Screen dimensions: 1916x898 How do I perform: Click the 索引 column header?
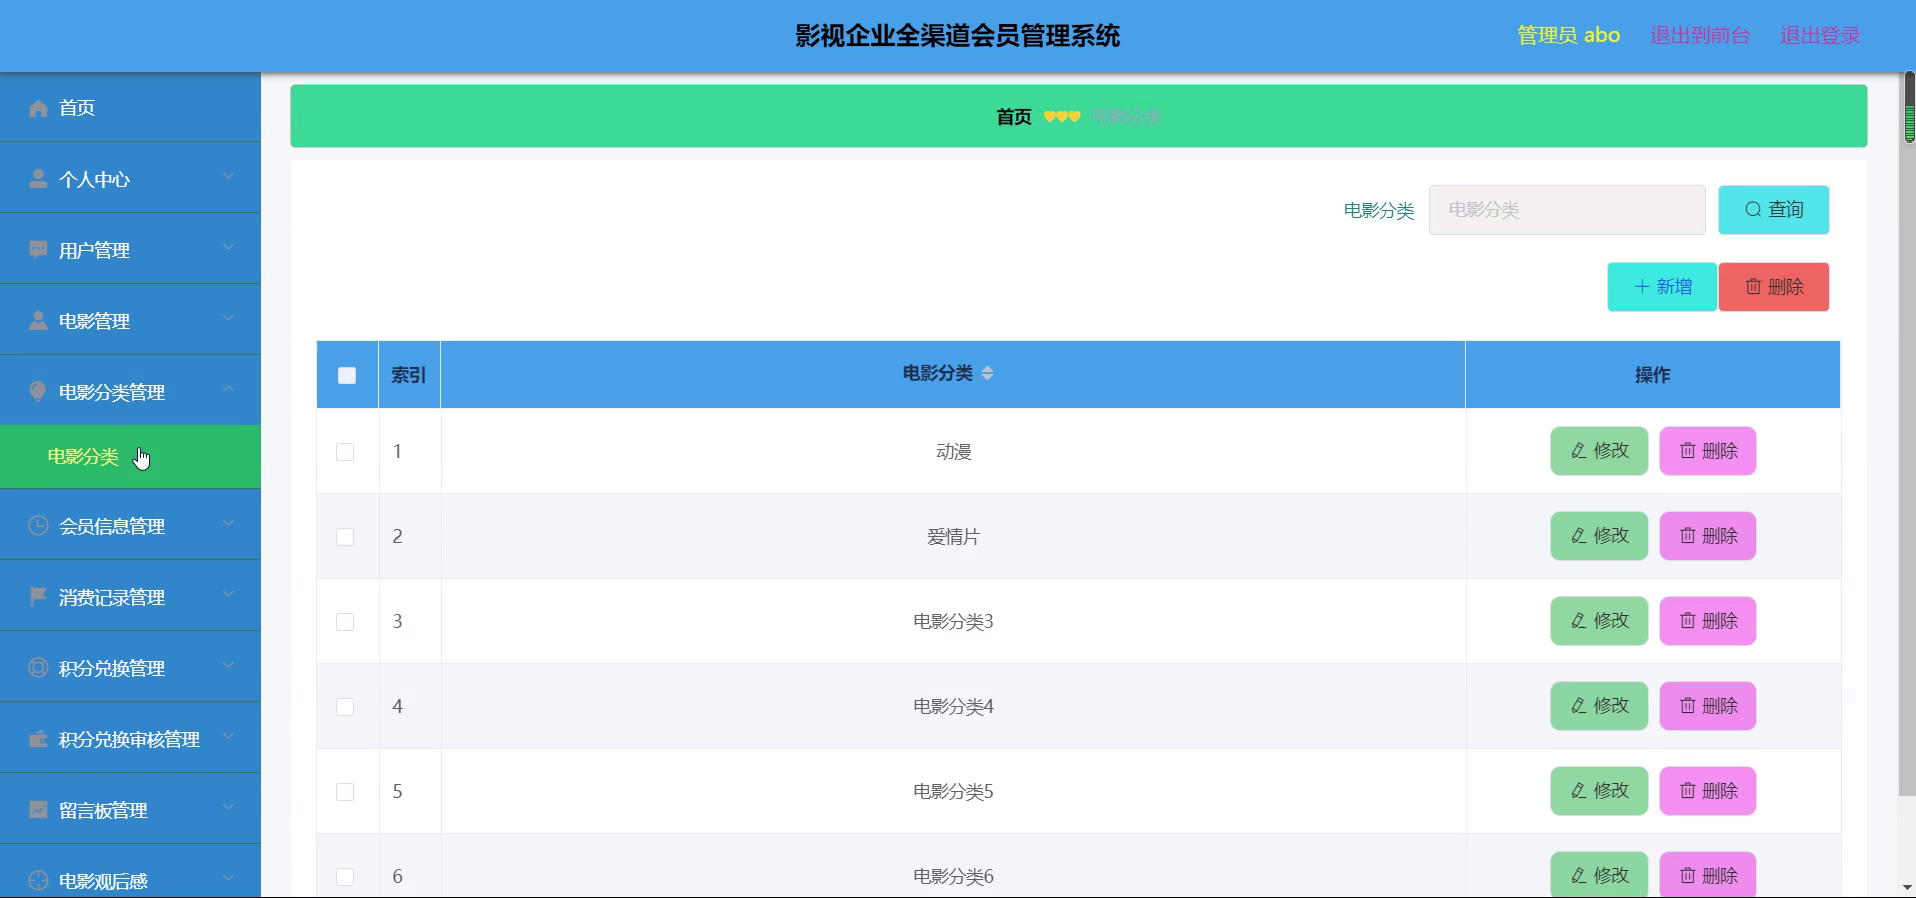point(409,375)
